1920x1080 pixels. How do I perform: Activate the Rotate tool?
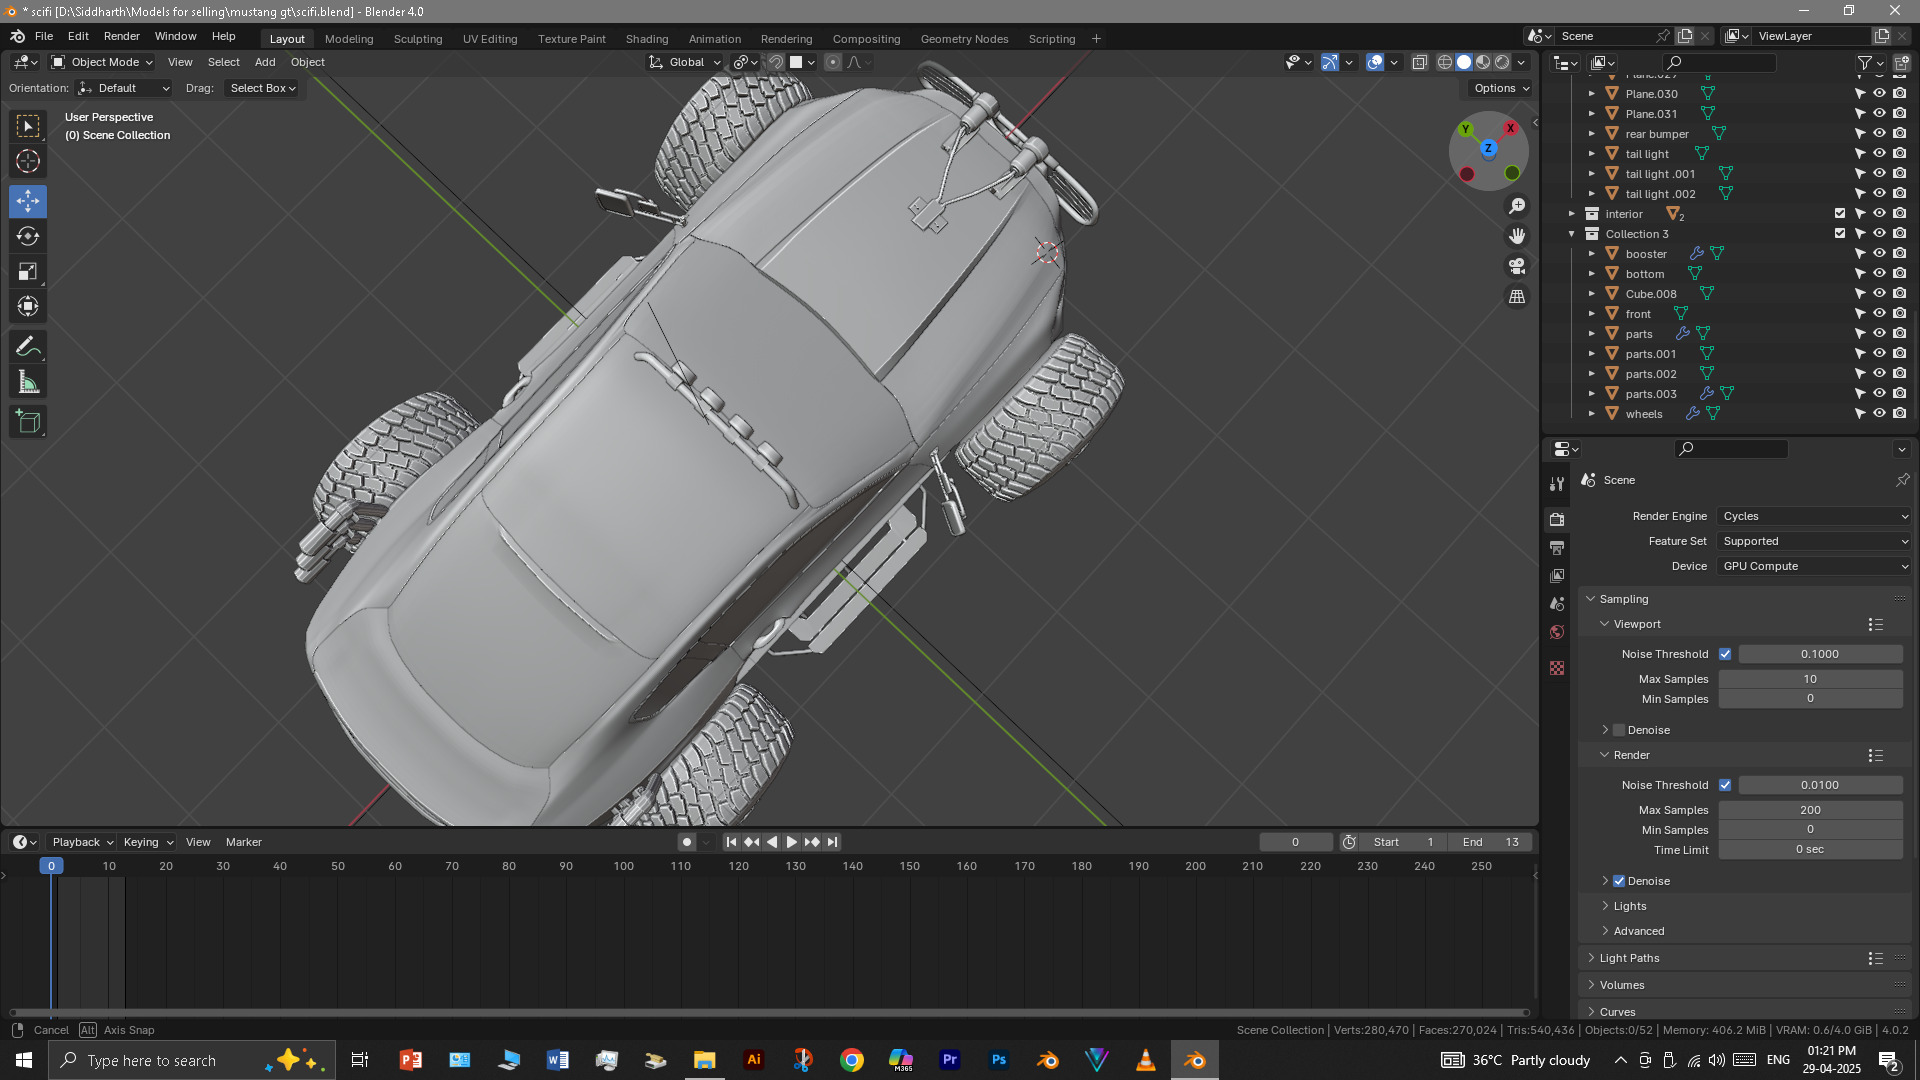point(28,236)
